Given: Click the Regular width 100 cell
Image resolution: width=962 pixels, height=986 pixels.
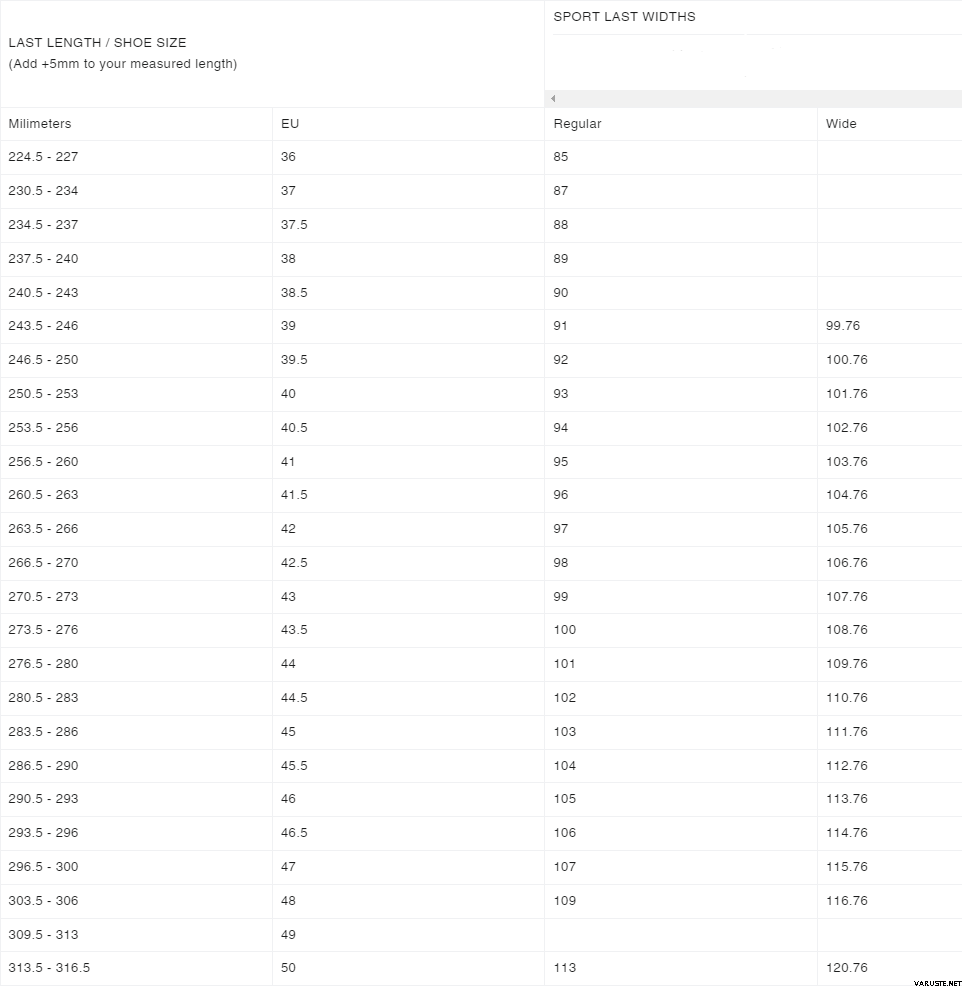Looking at the screenshot, I should click(564, 630).
